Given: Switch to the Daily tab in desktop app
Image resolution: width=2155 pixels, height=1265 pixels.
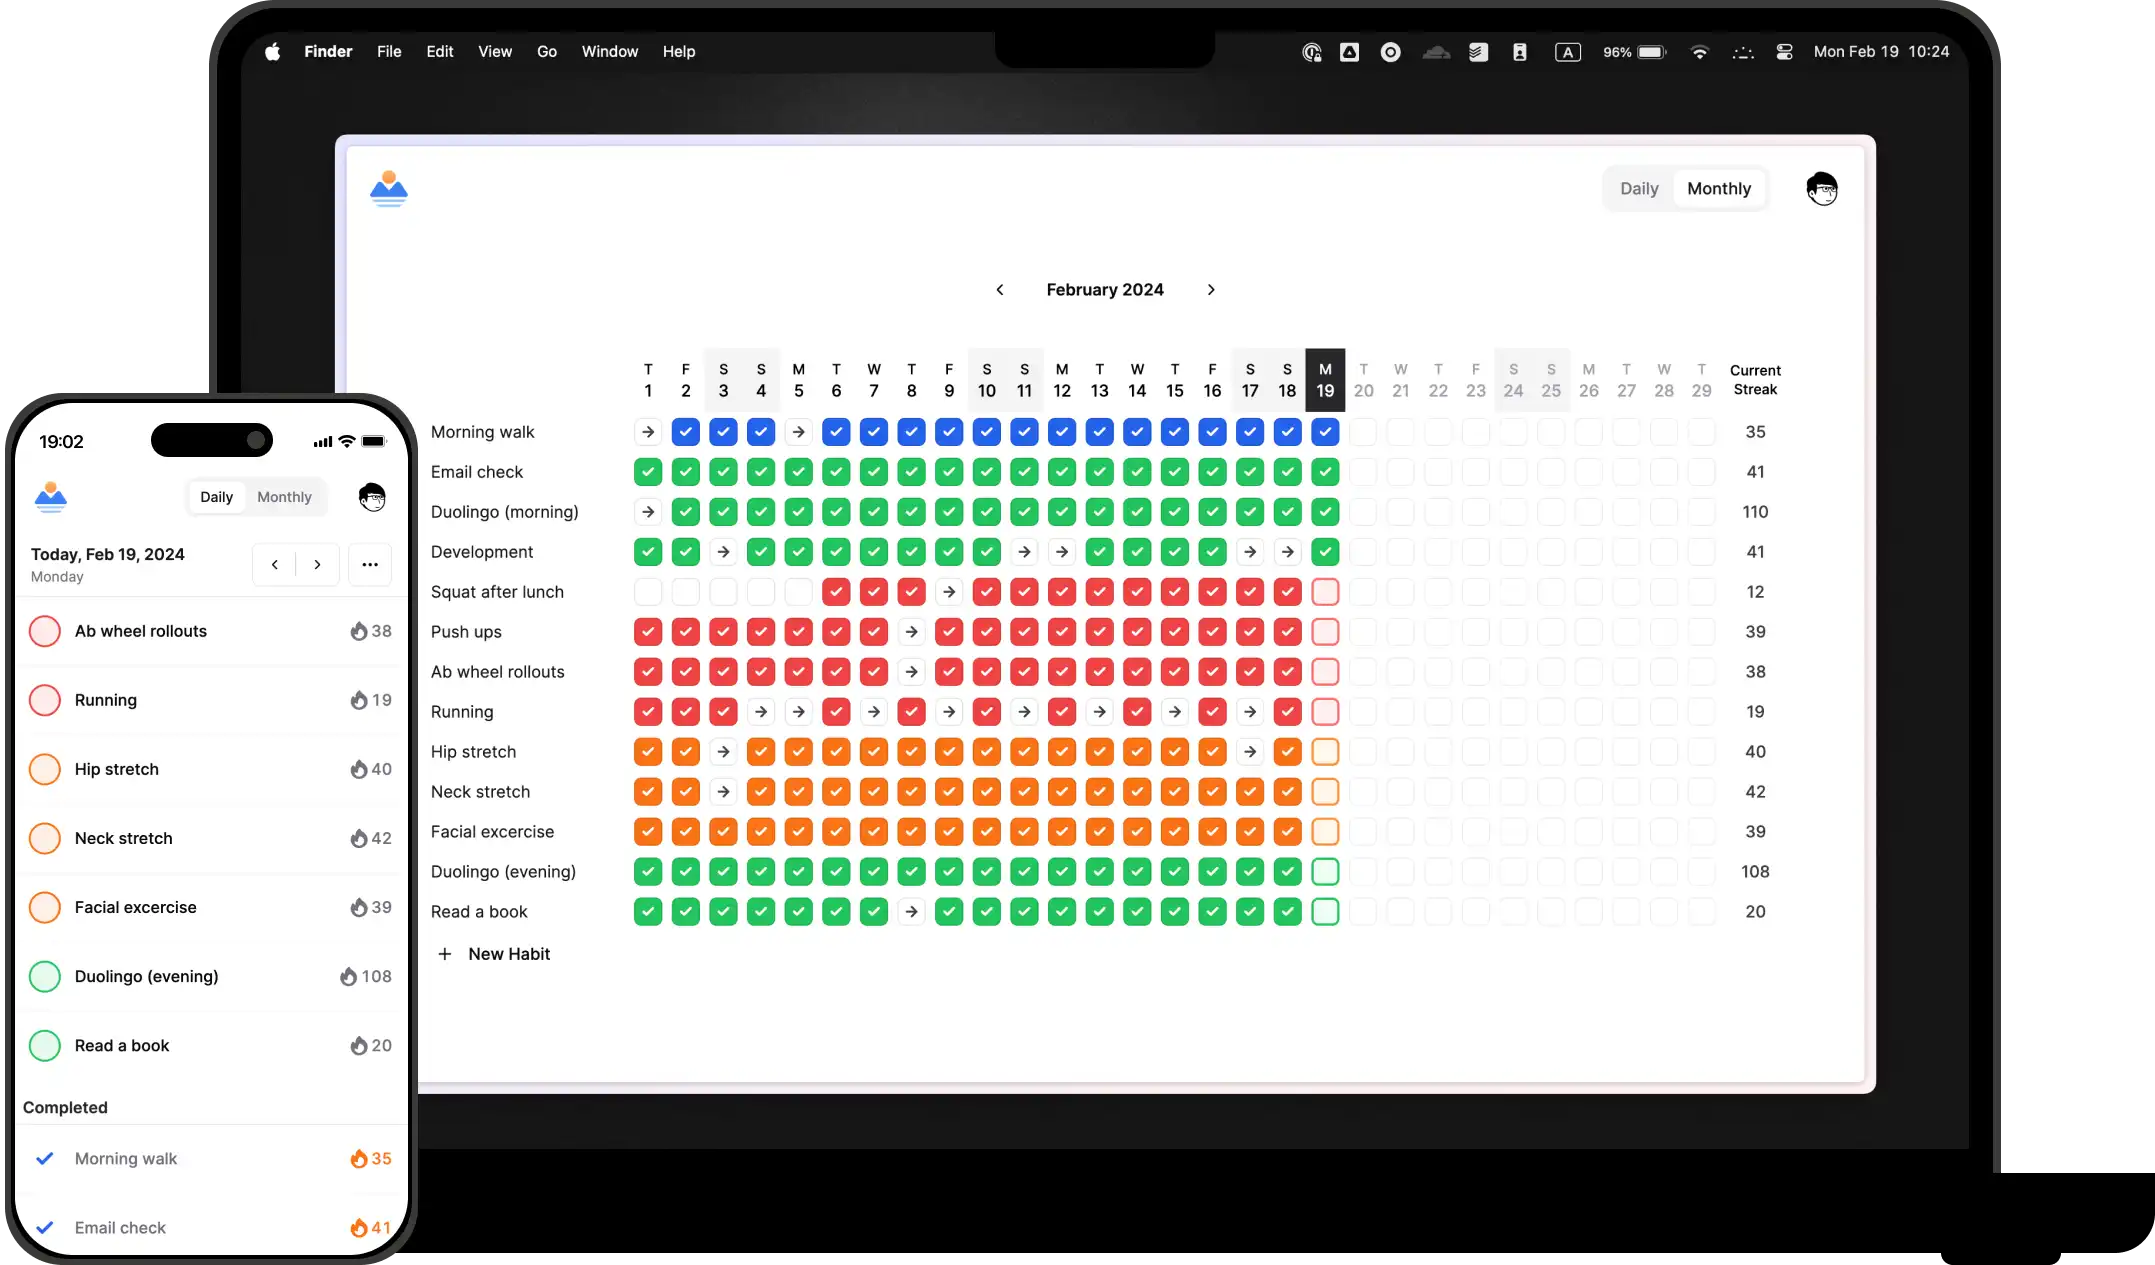Looking at the screenshot, I should 1639,188.
